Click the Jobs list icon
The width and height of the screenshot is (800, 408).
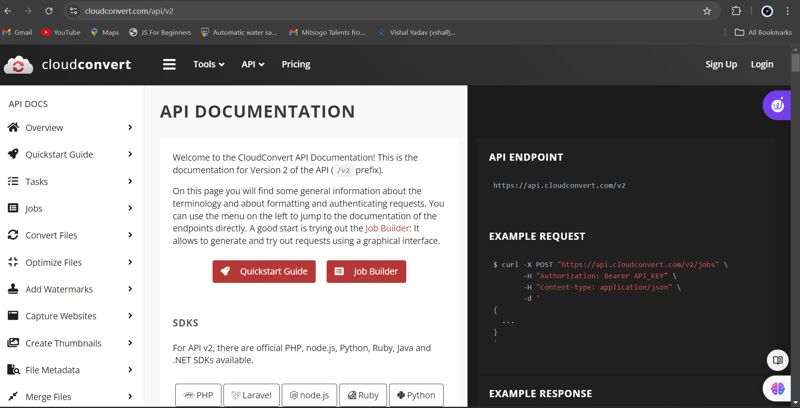tap(13, 208)
